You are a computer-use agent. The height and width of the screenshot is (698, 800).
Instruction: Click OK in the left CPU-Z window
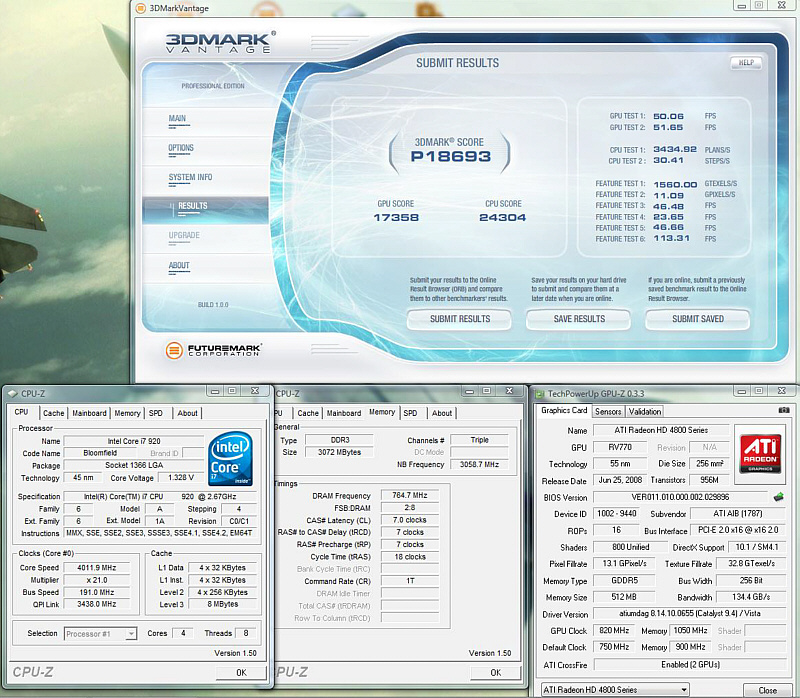click(x=241, y=672)
